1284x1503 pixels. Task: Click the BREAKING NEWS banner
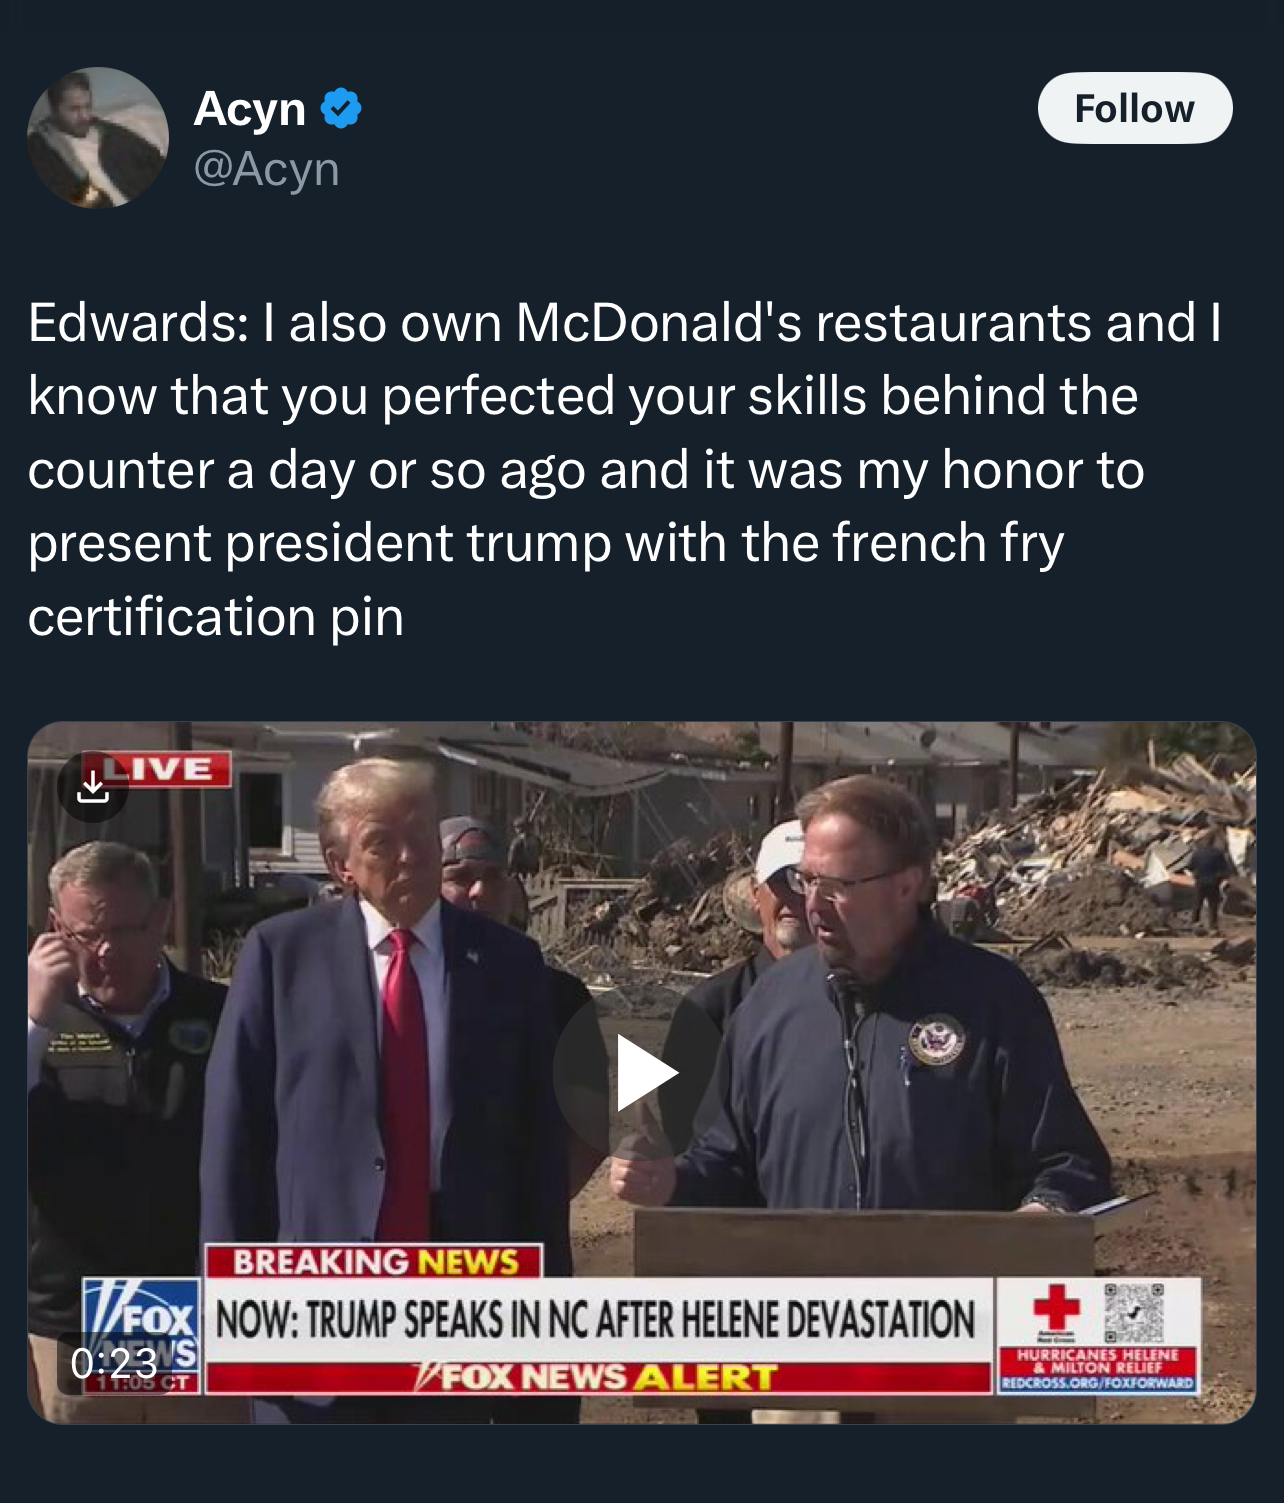coord(374,1261)
